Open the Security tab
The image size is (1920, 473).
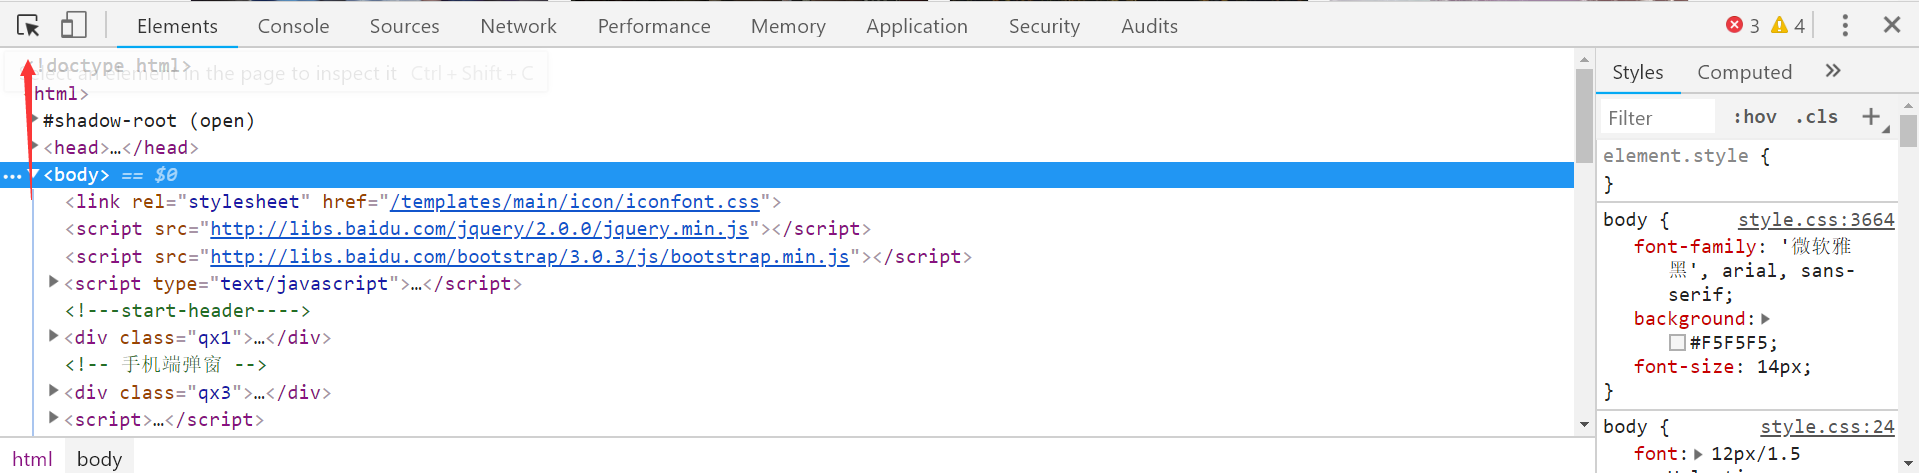pos(1044,26)
